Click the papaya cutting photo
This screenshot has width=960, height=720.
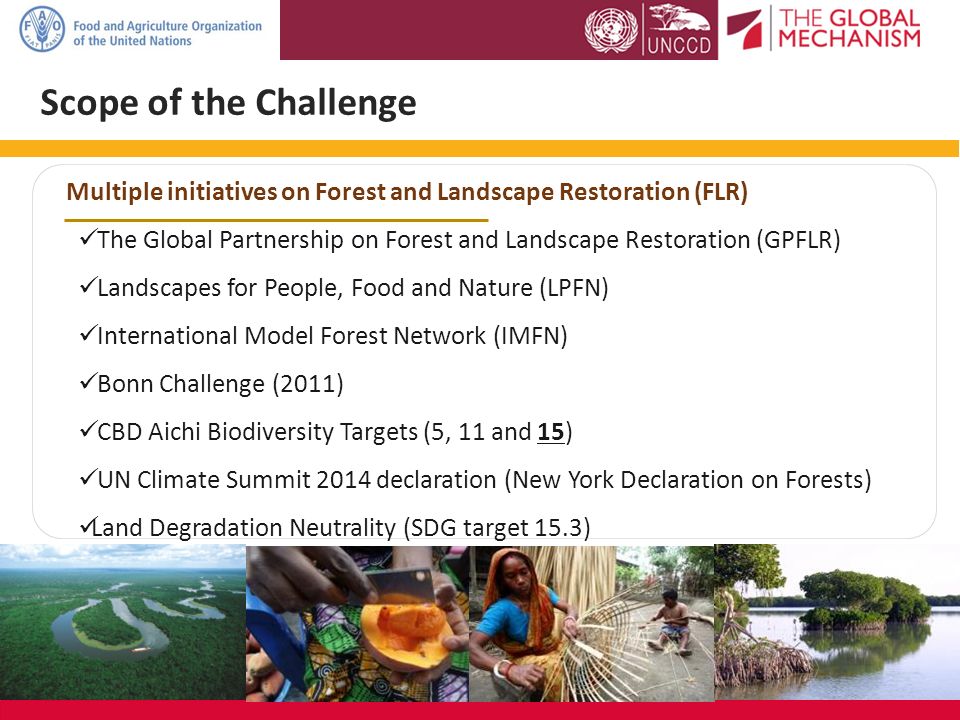click(x=358, y=624)
